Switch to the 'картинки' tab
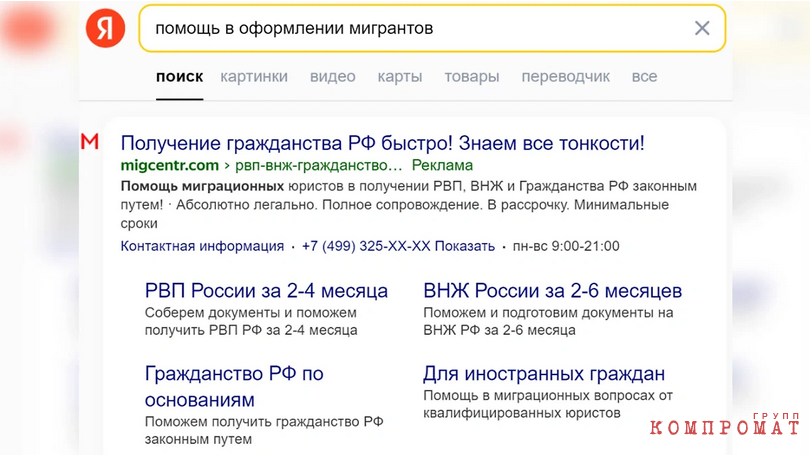The image size is (810, 455). (254, 77)
